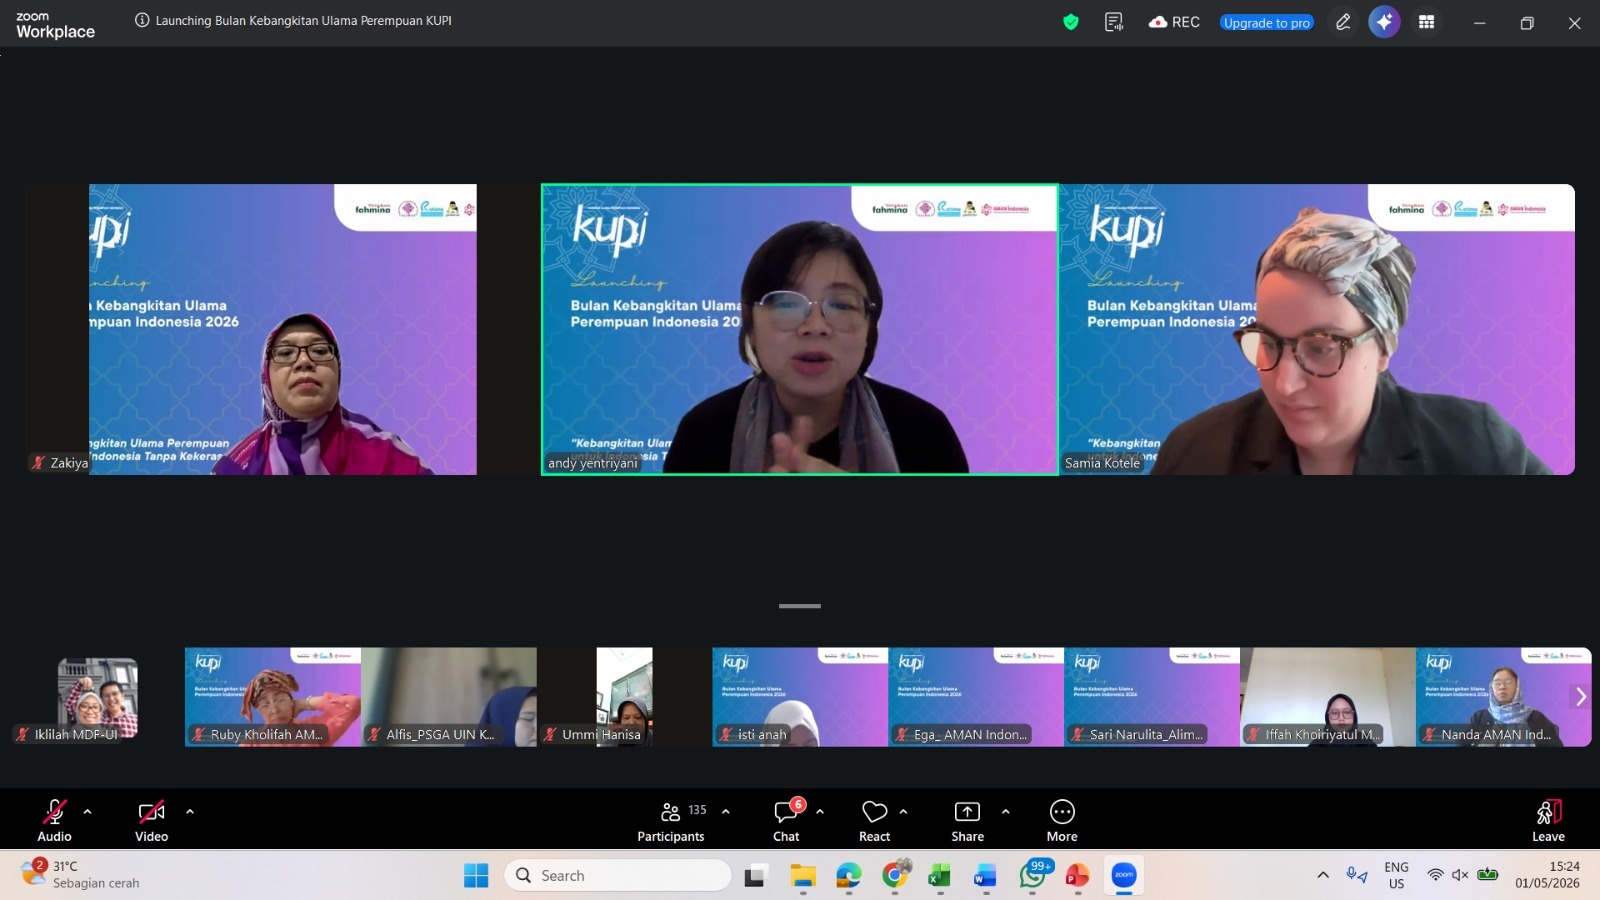Open meeting info icon beside the title
This screenshot has width=1600, height=900.
(x=142, y=20)
